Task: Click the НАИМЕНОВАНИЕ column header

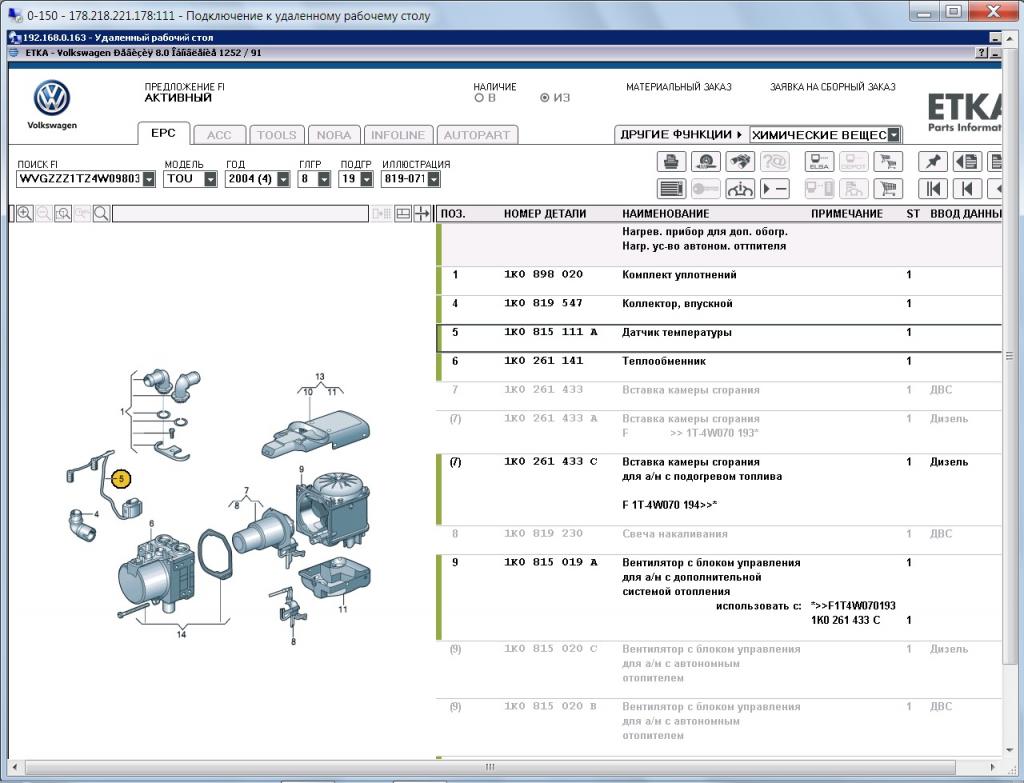Action: tap(665, 214)
